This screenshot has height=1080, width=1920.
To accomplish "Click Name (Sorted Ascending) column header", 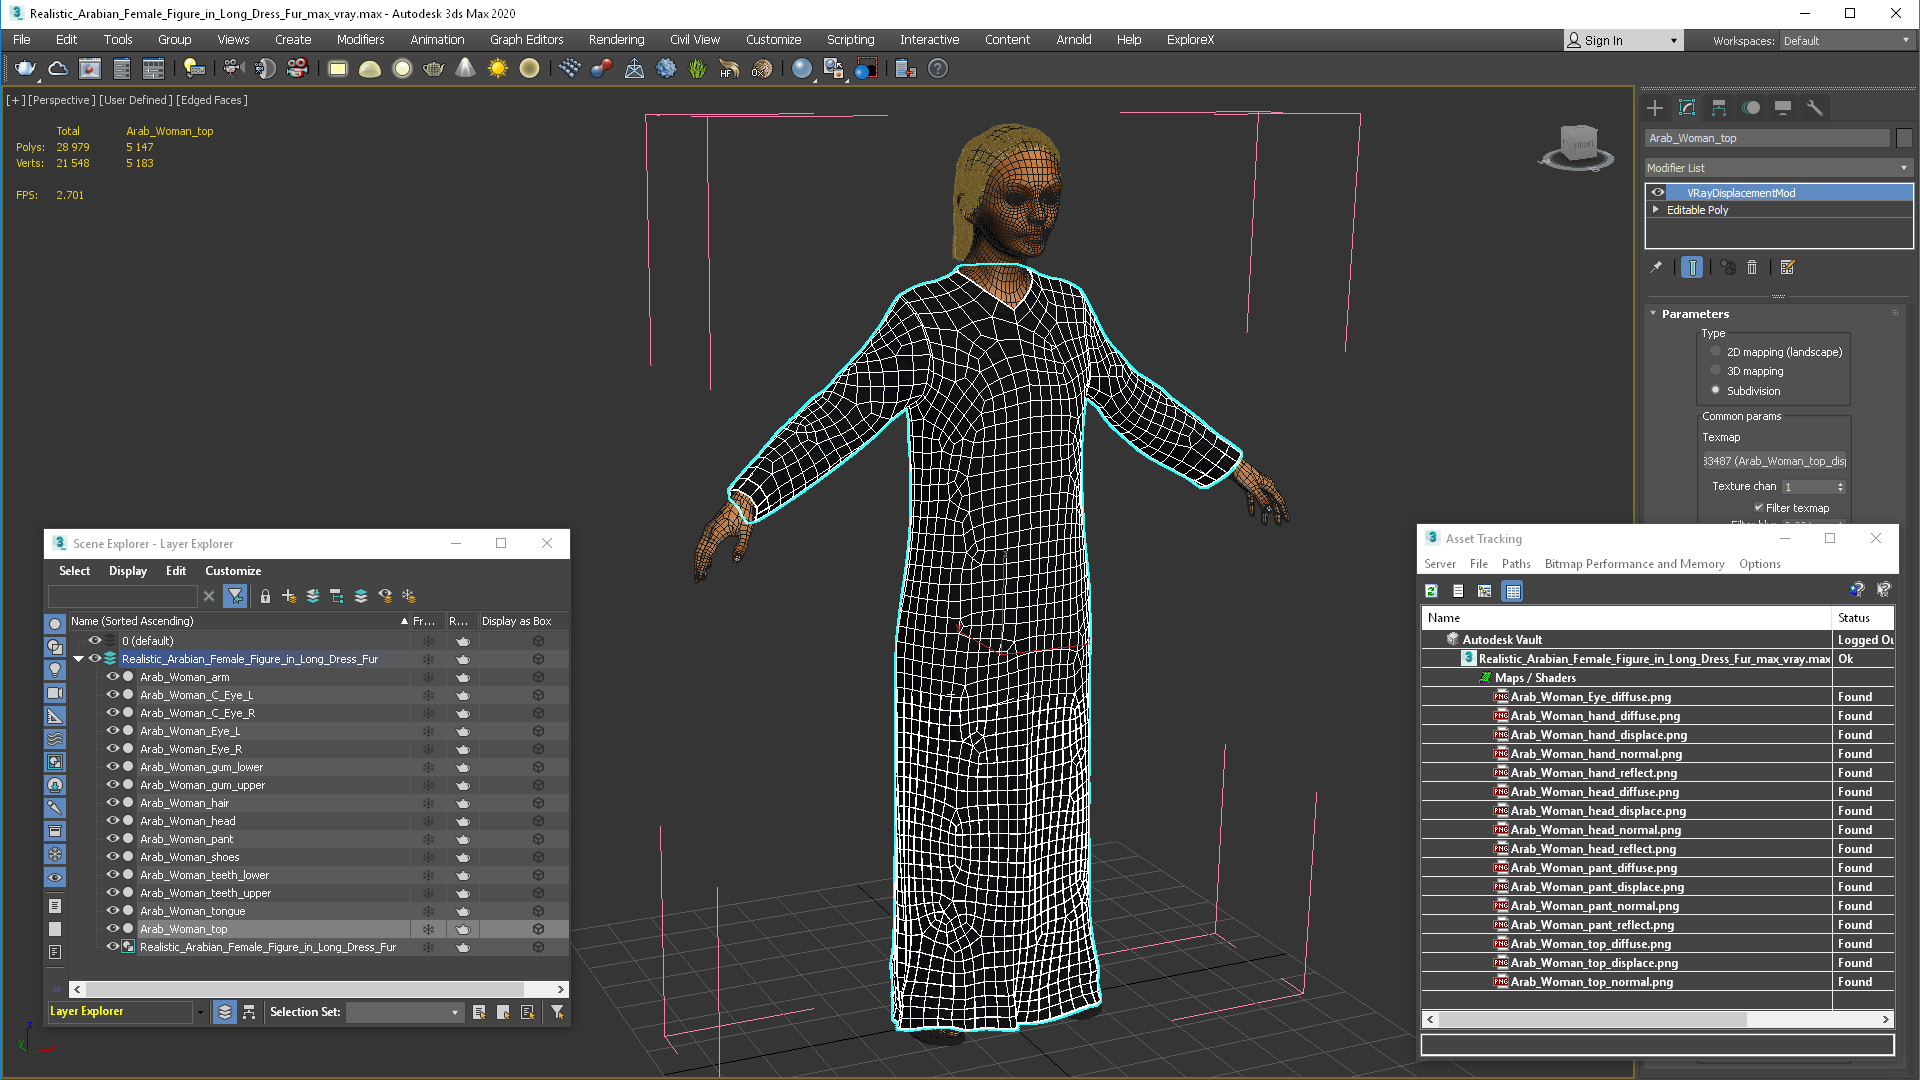I will click(x=239, y=621).
